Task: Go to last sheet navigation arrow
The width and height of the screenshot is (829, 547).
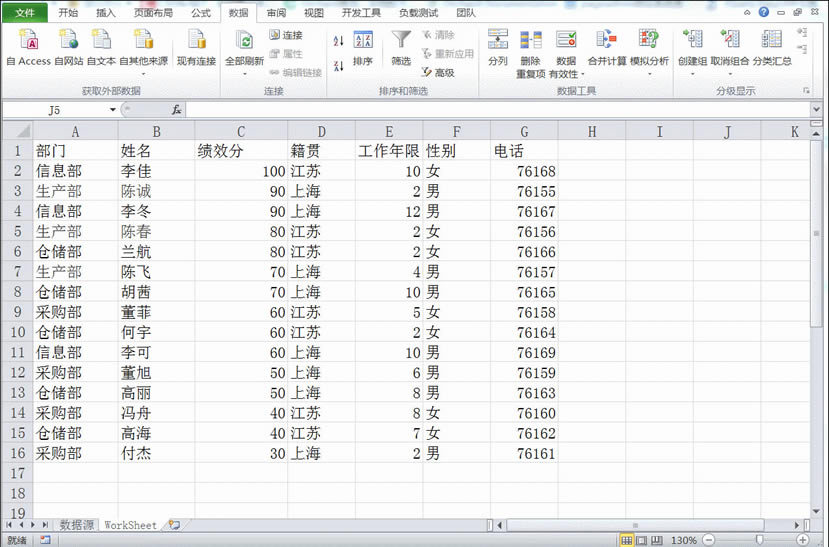Action: [x=45, y=525]
